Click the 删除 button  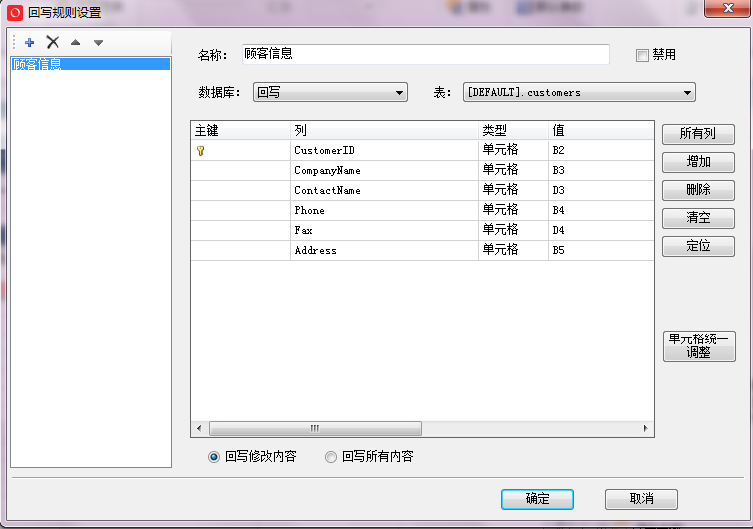[x=698, y=190]
